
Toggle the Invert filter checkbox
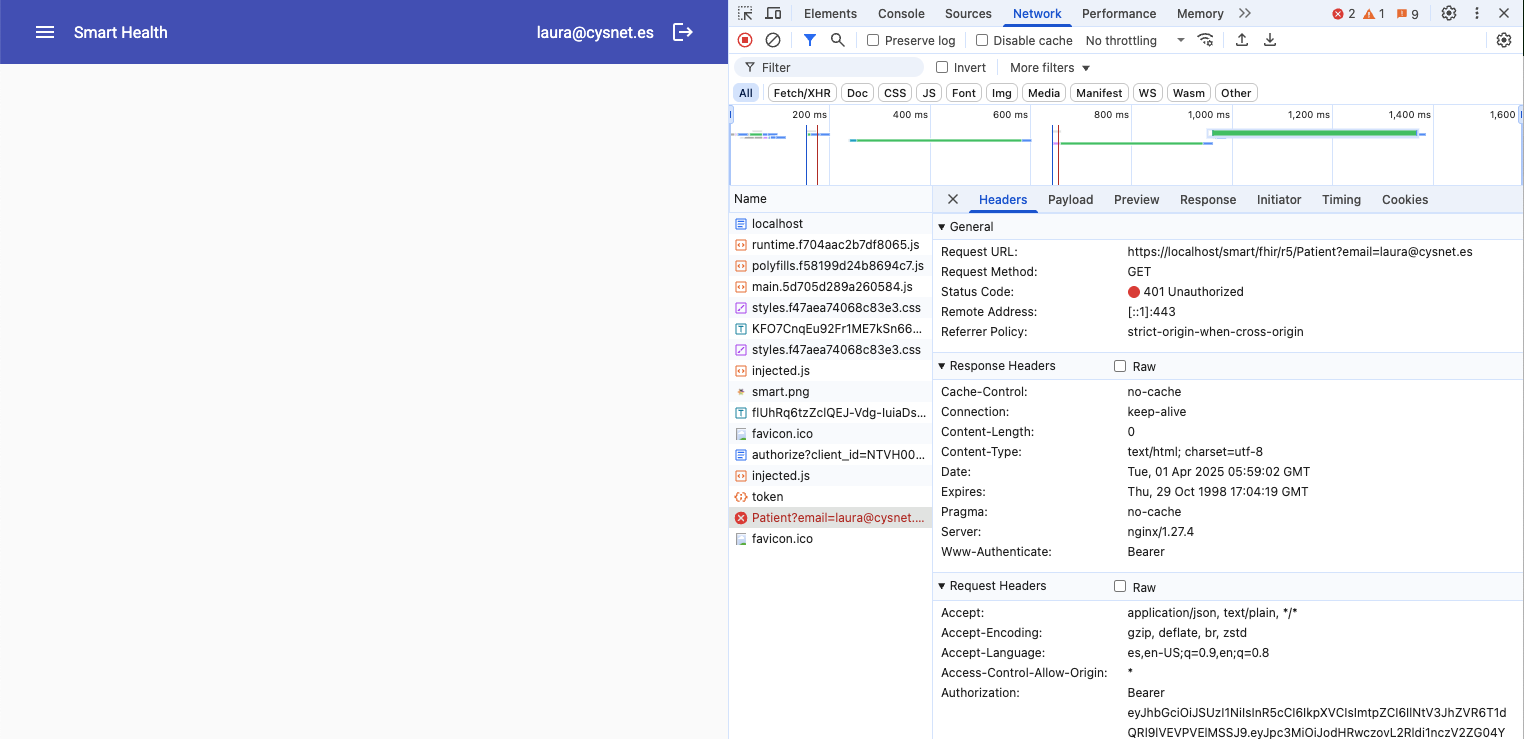coord(942,67)
